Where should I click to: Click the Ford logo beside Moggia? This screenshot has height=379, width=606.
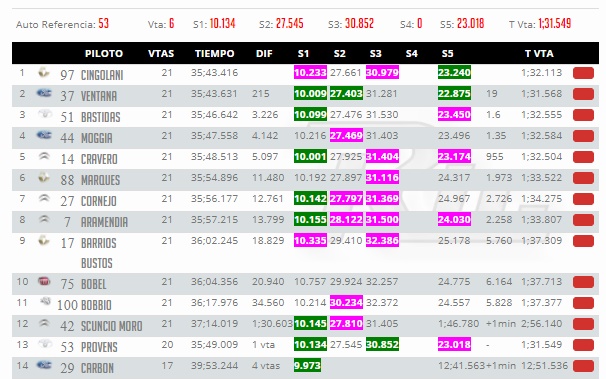pos(44,135)
